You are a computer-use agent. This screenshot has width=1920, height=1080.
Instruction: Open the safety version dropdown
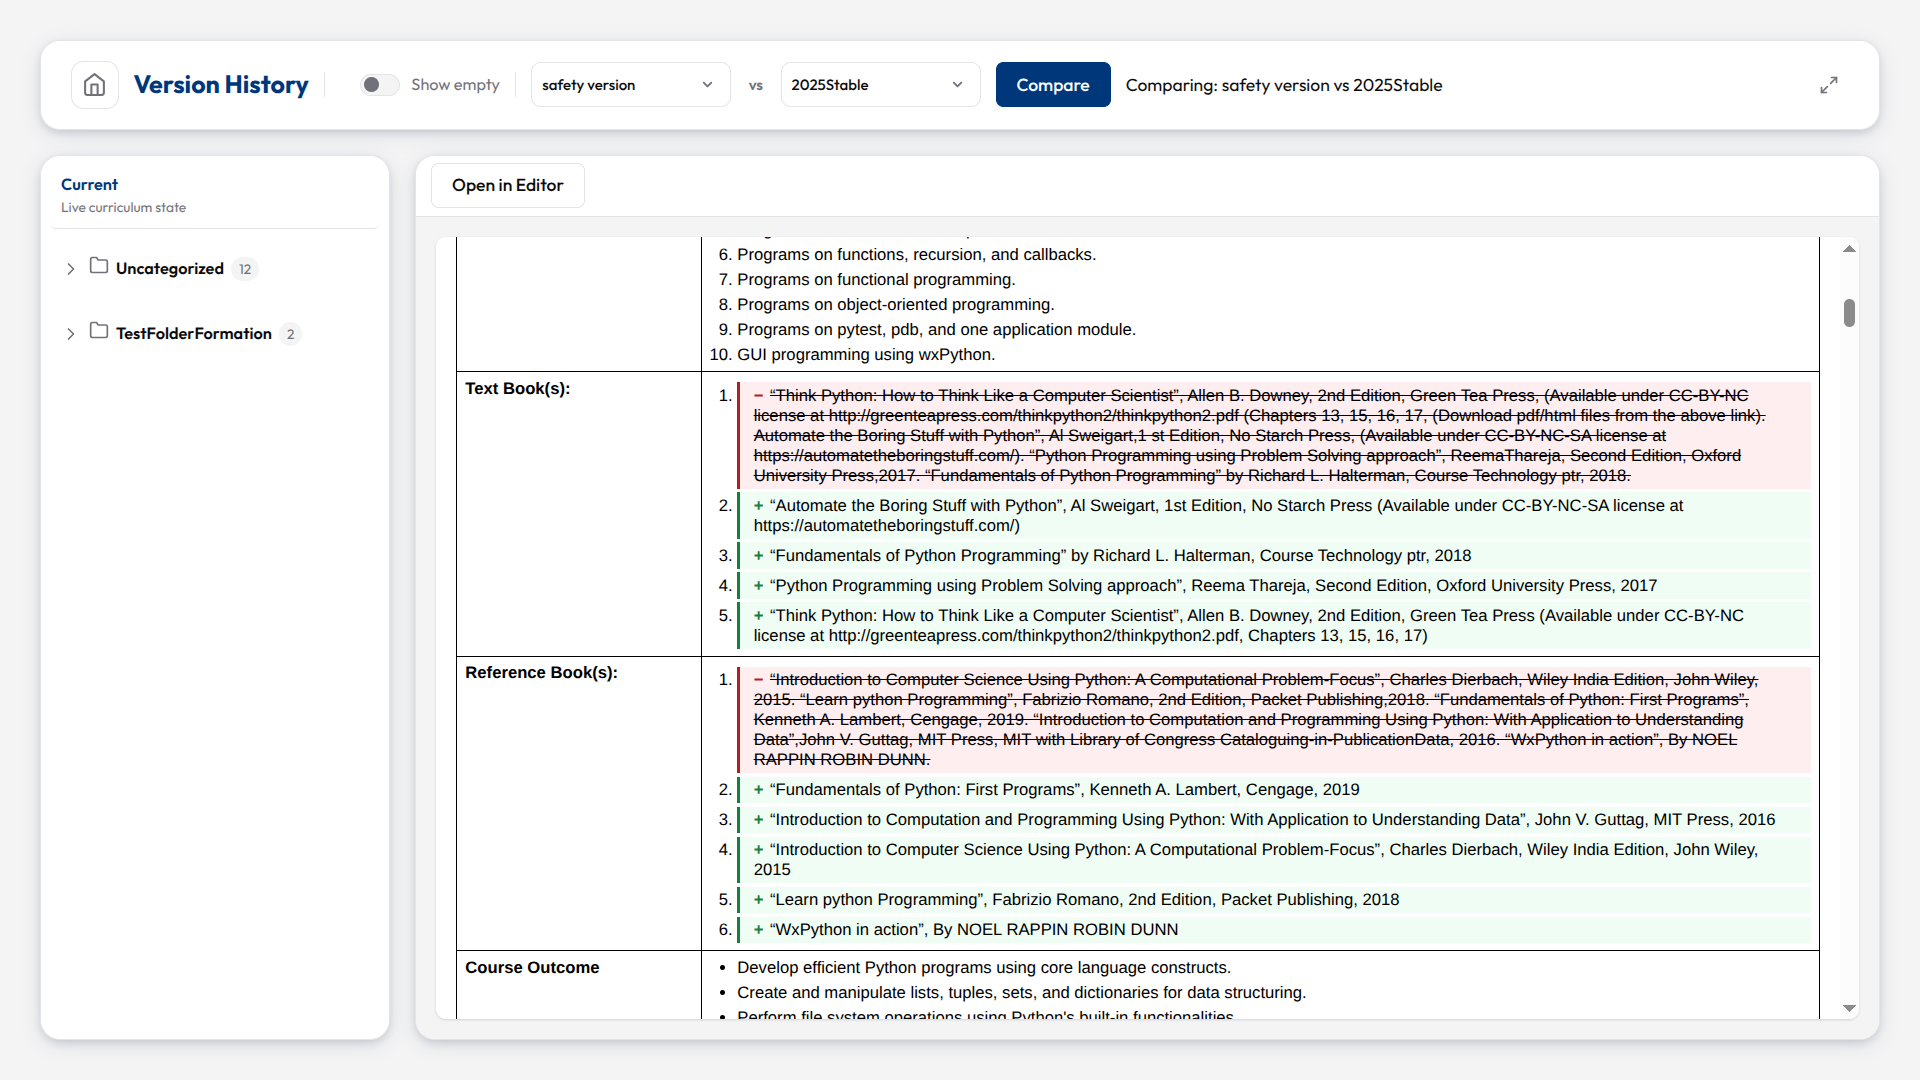click(630, 85)
